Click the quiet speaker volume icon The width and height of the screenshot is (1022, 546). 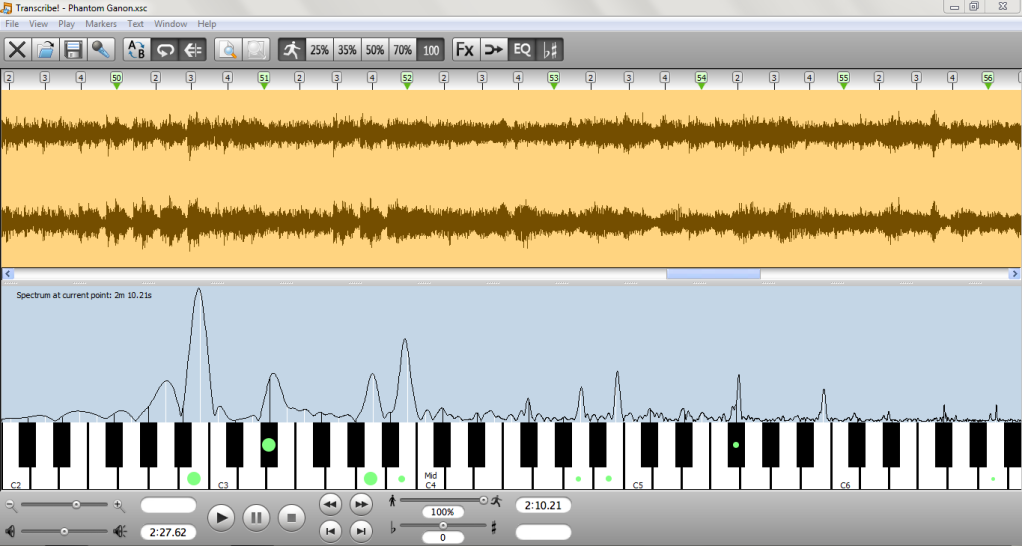[x=10, y=531]
